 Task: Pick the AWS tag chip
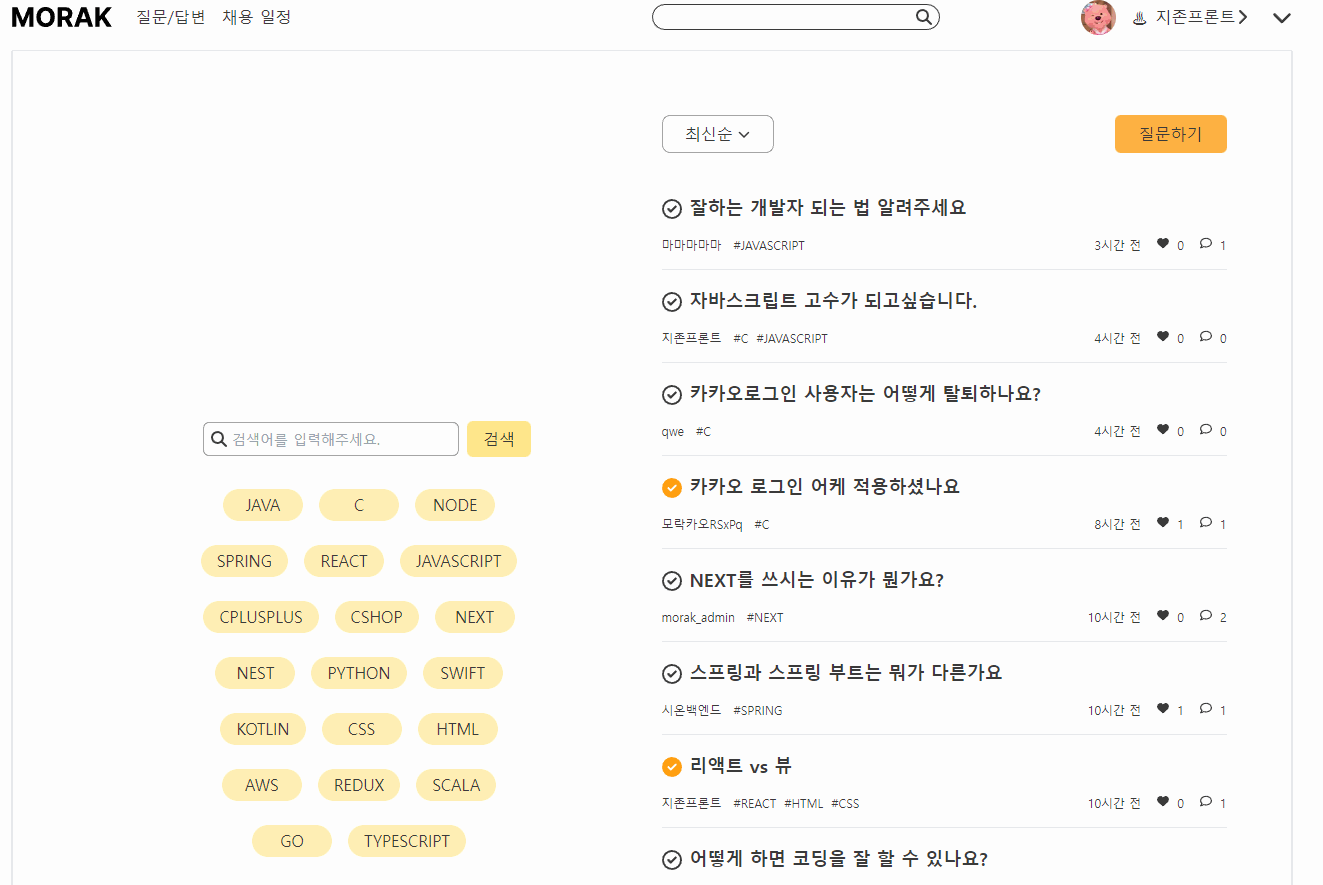(x=262, y=785)
